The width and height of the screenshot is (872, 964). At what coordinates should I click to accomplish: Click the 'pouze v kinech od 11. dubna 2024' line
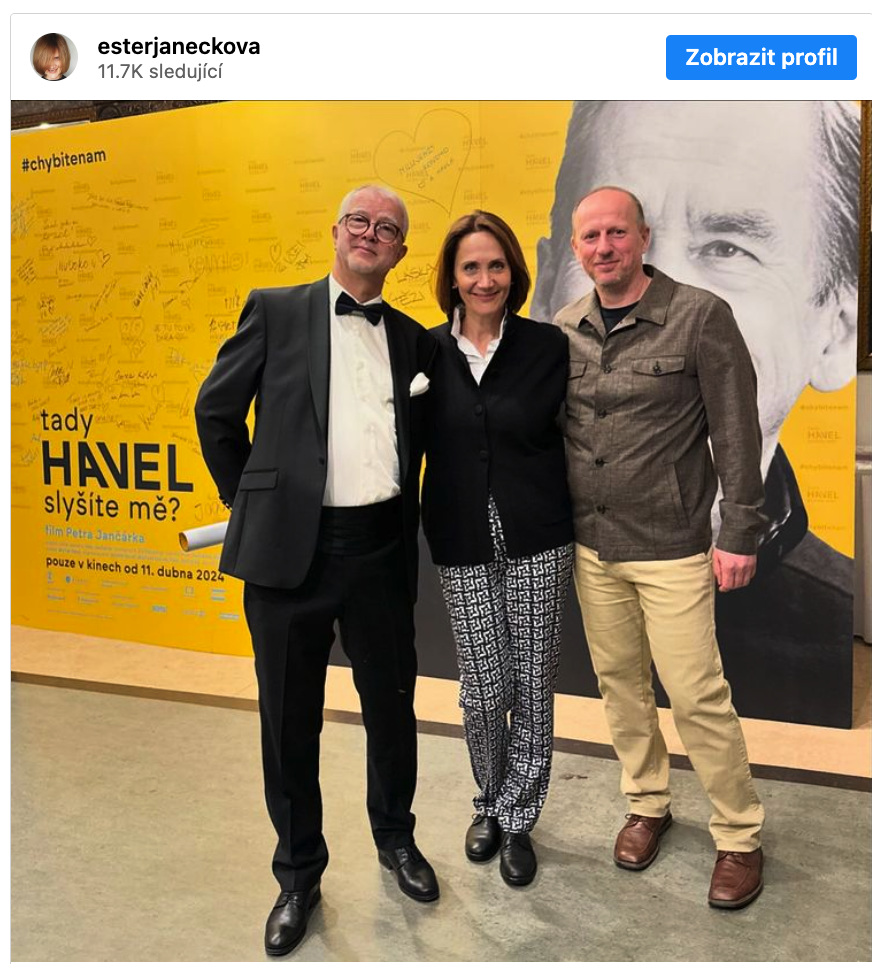click(135, 568)
